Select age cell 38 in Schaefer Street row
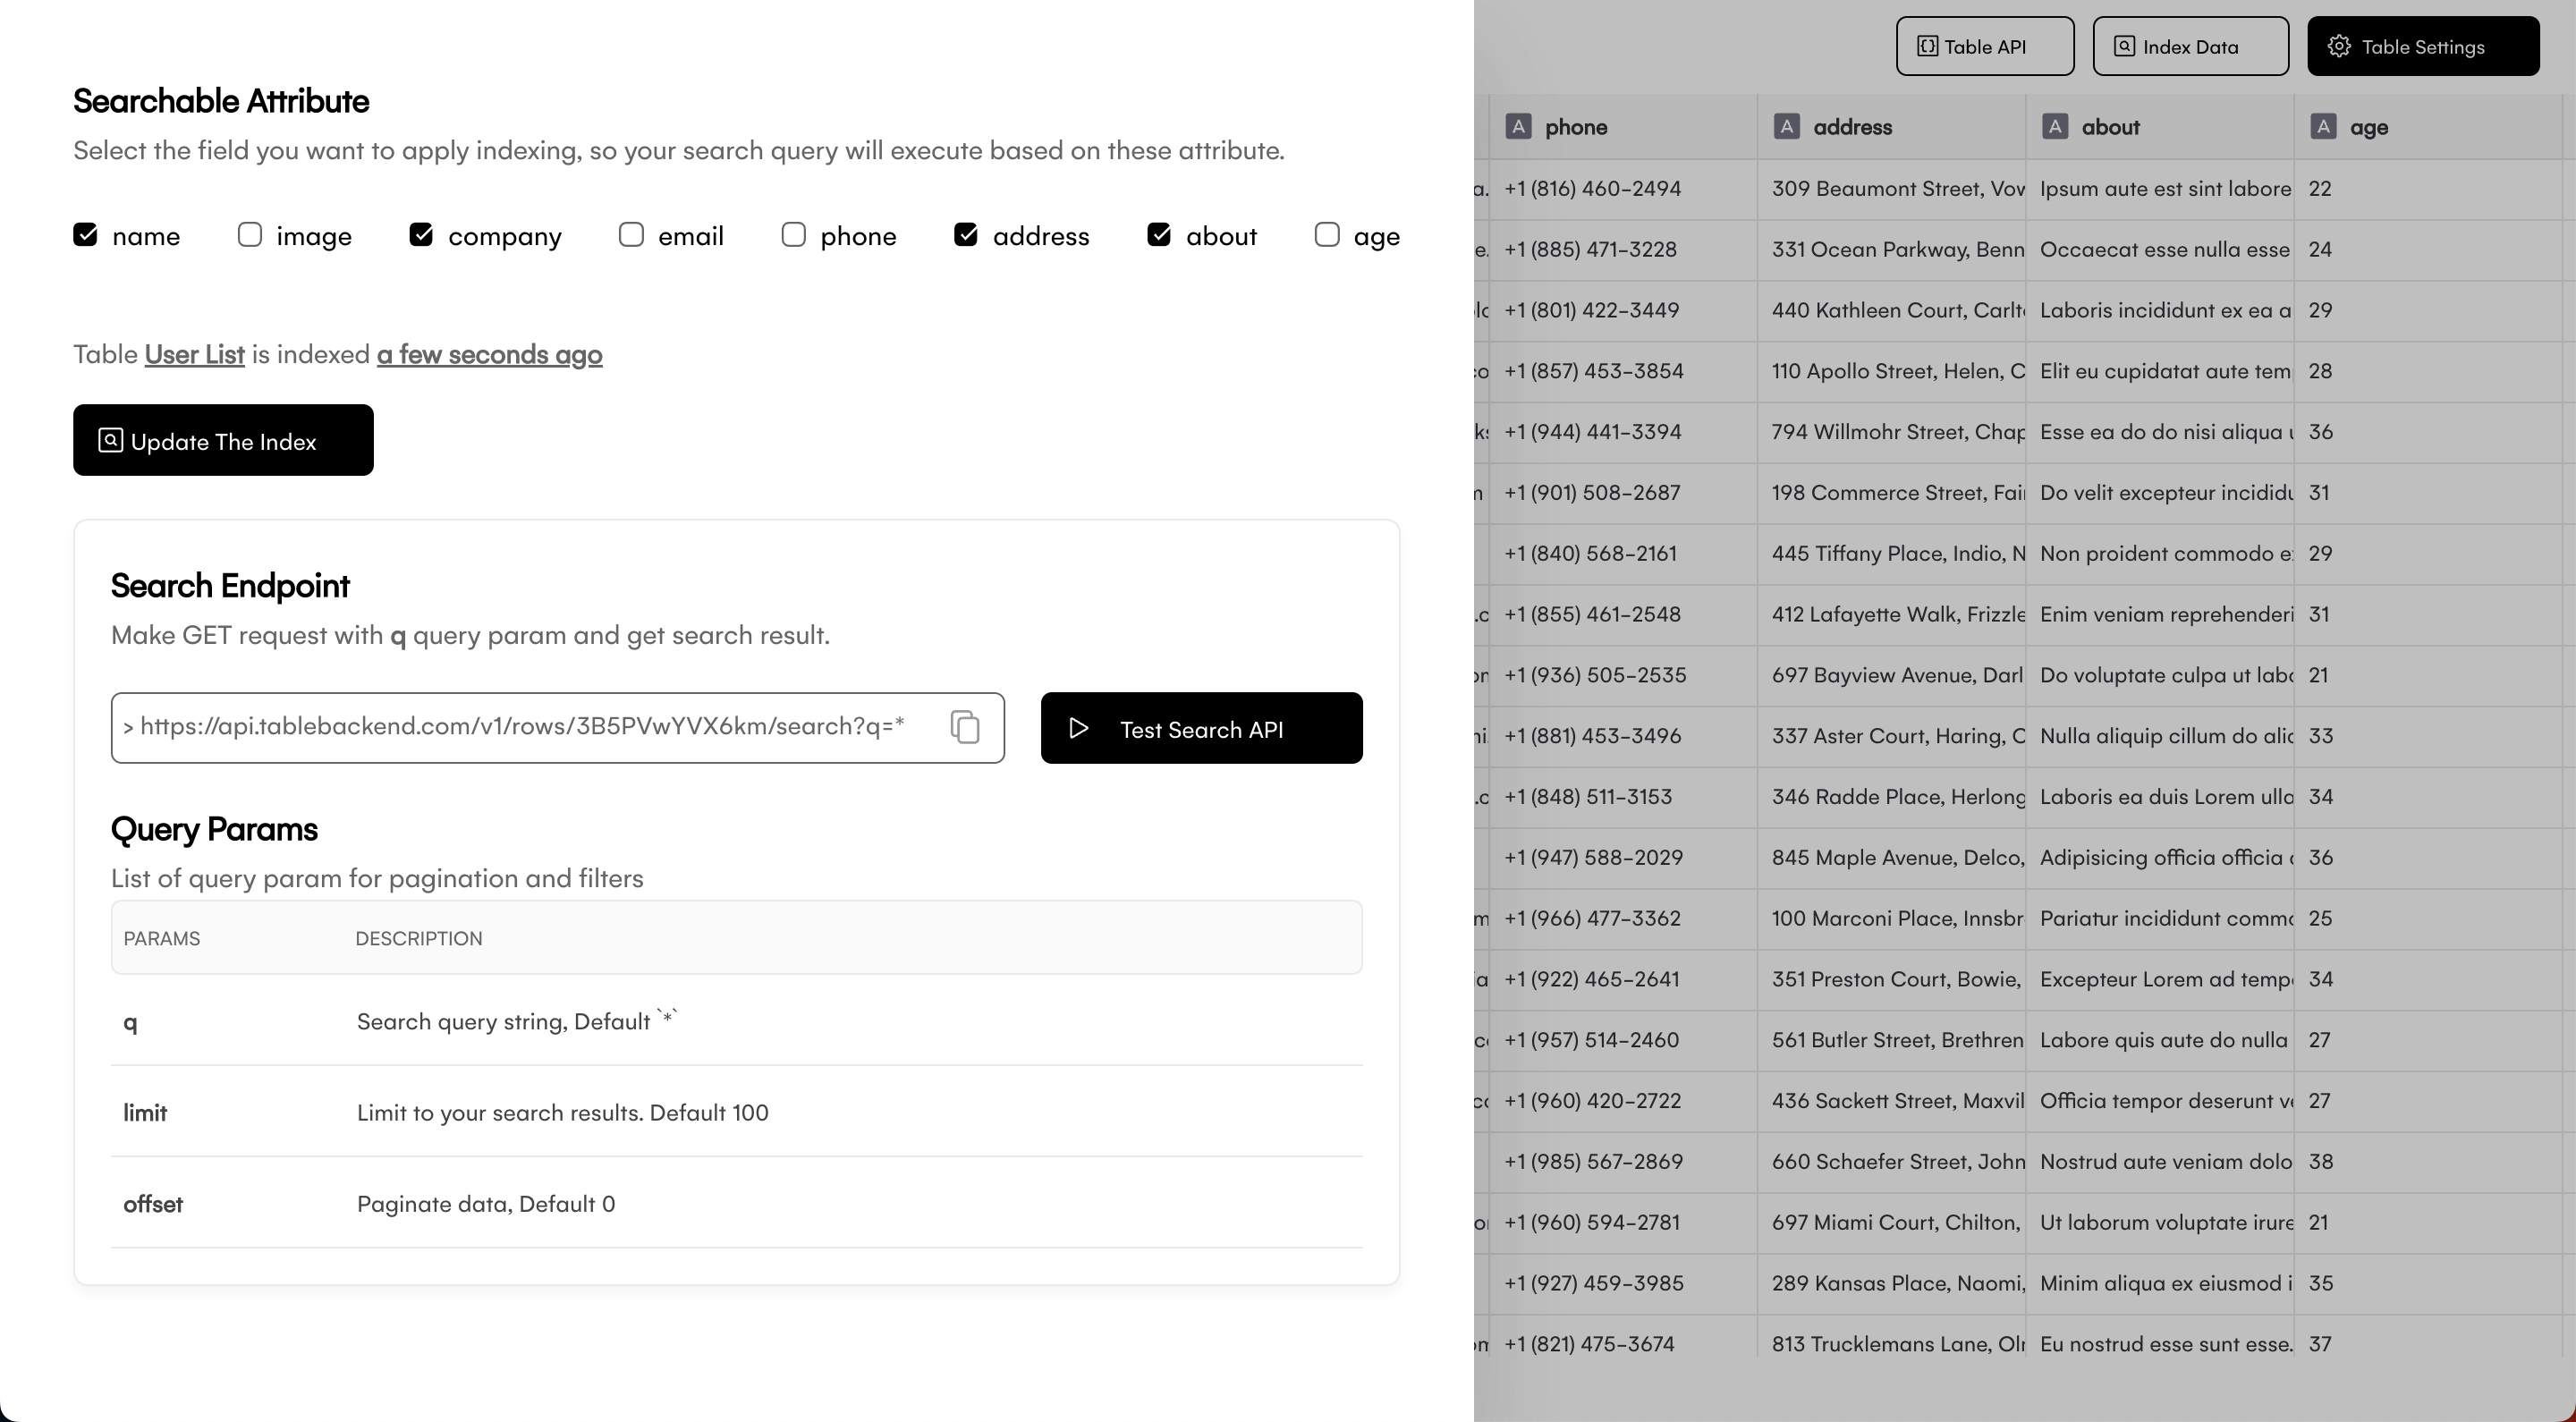 (x=2427, y=1161)
